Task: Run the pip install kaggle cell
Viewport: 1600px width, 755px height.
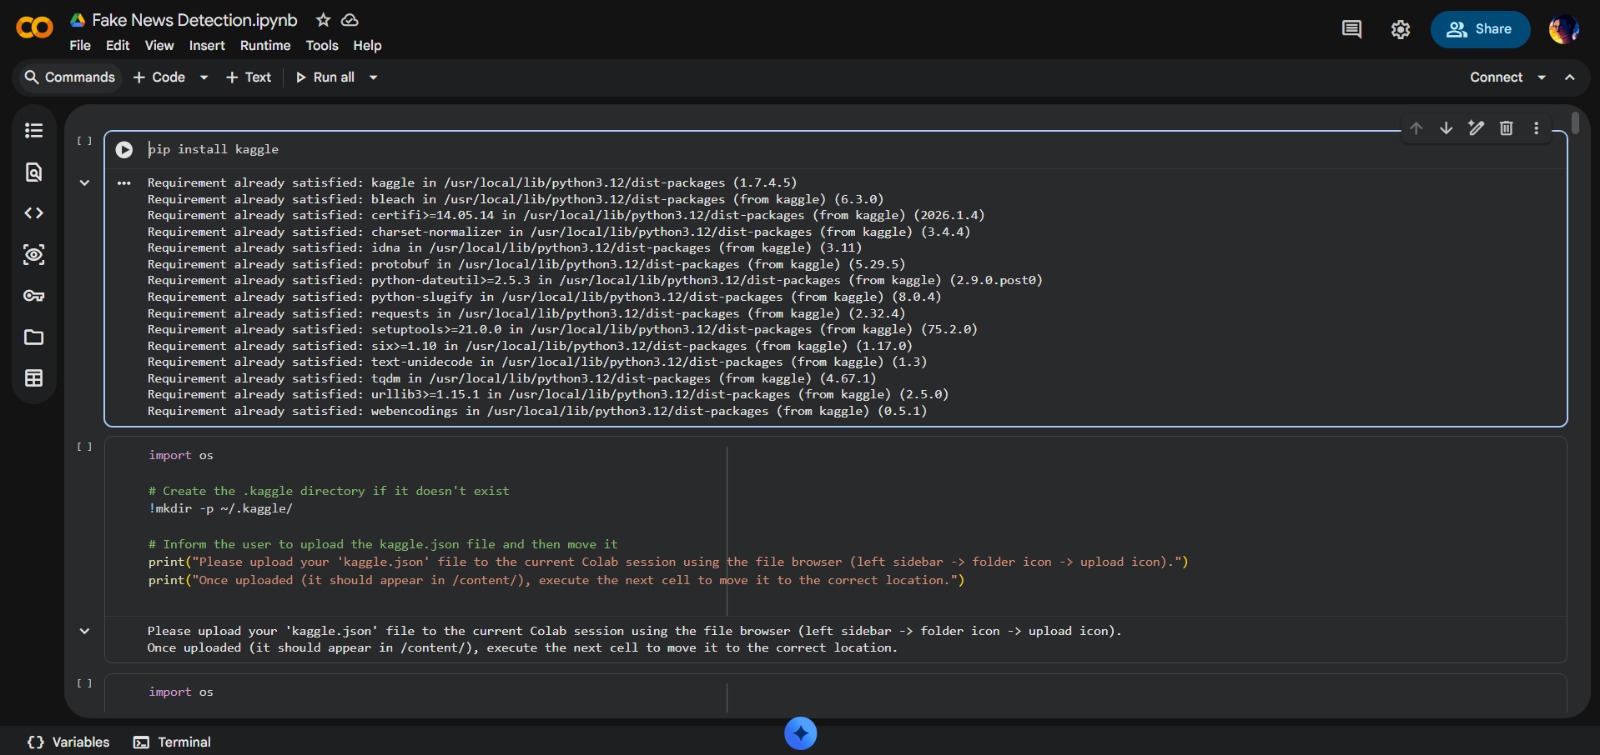Action: [124, 150]
